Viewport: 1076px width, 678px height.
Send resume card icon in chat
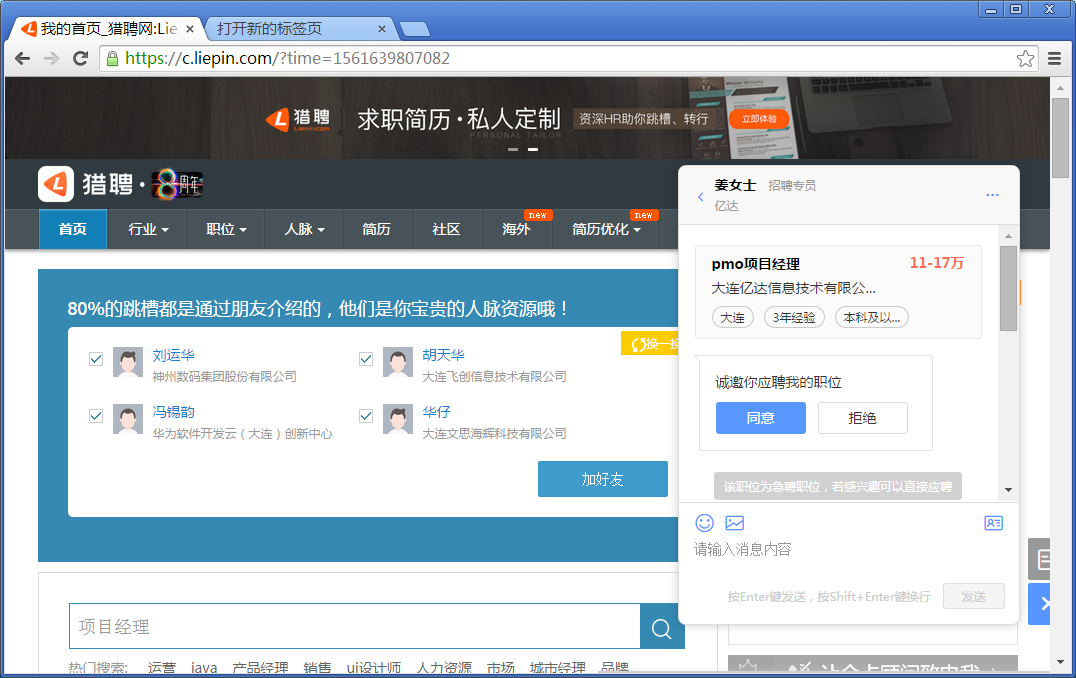pyautogui.click(x=993, y=523)
